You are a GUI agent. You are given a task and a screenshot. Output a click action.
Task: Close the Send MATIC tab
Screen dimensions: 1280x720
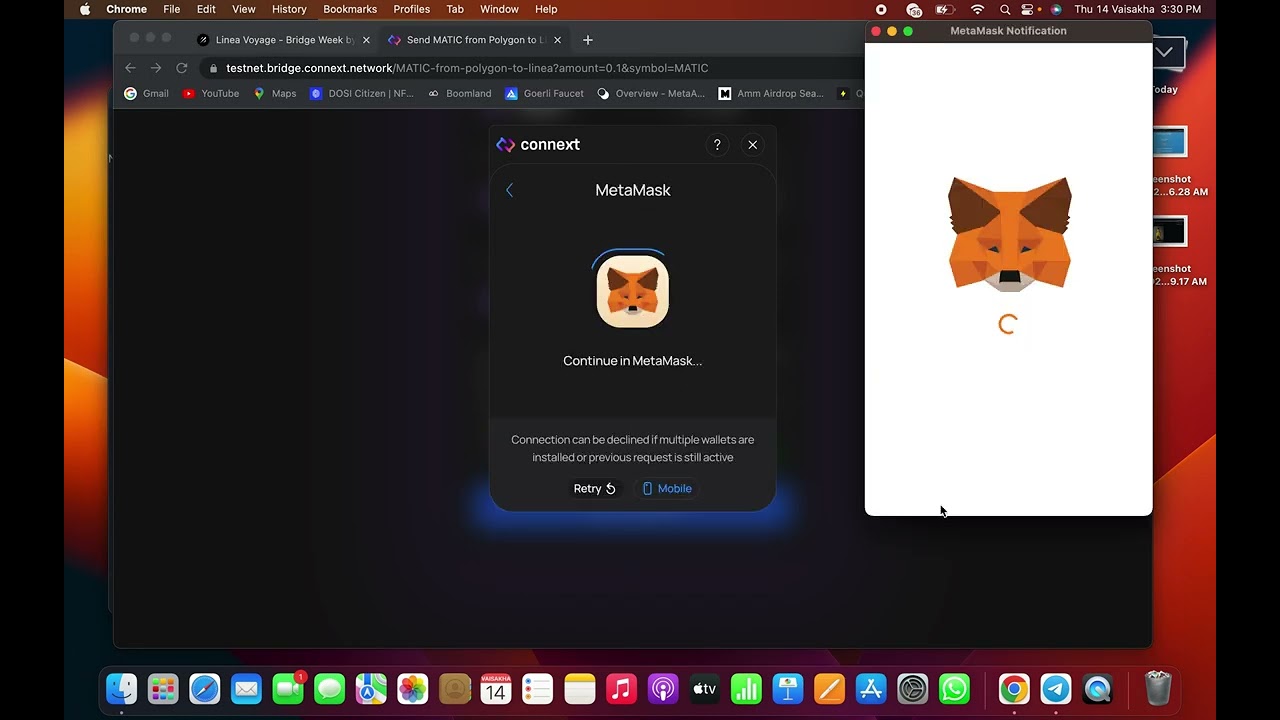pyautogui.click(x=557, y=40)
